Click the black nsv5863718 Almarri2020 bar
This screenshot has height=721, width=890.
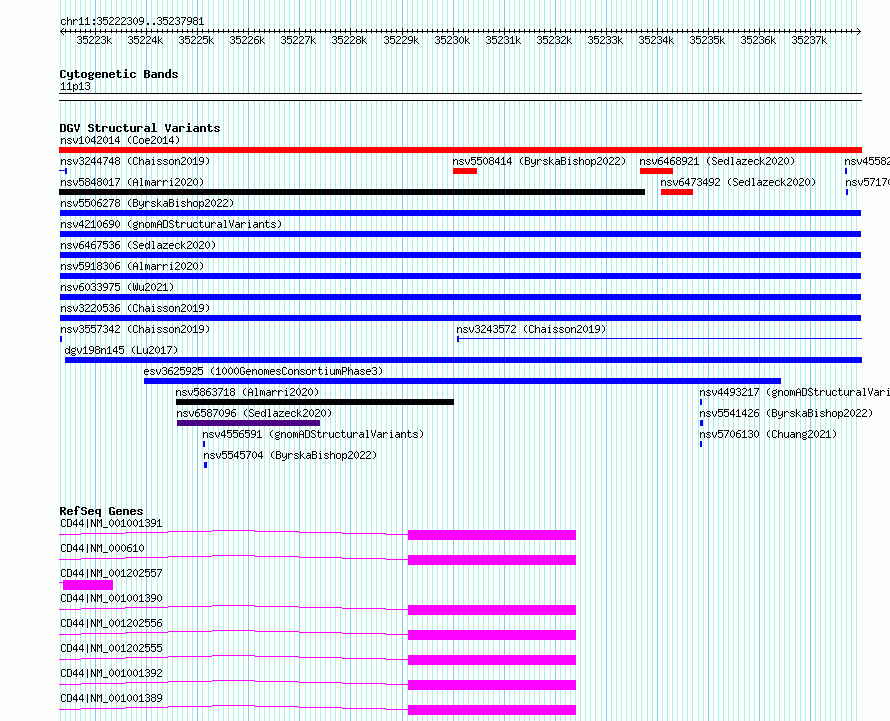315,402
